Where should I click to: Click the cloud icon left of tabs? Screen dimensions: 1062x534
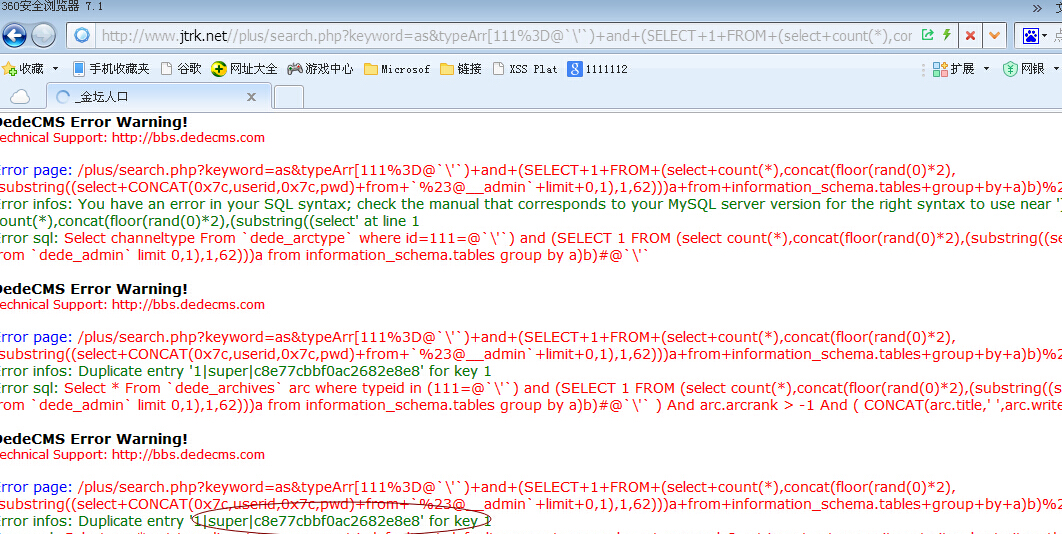click(20, 97)
